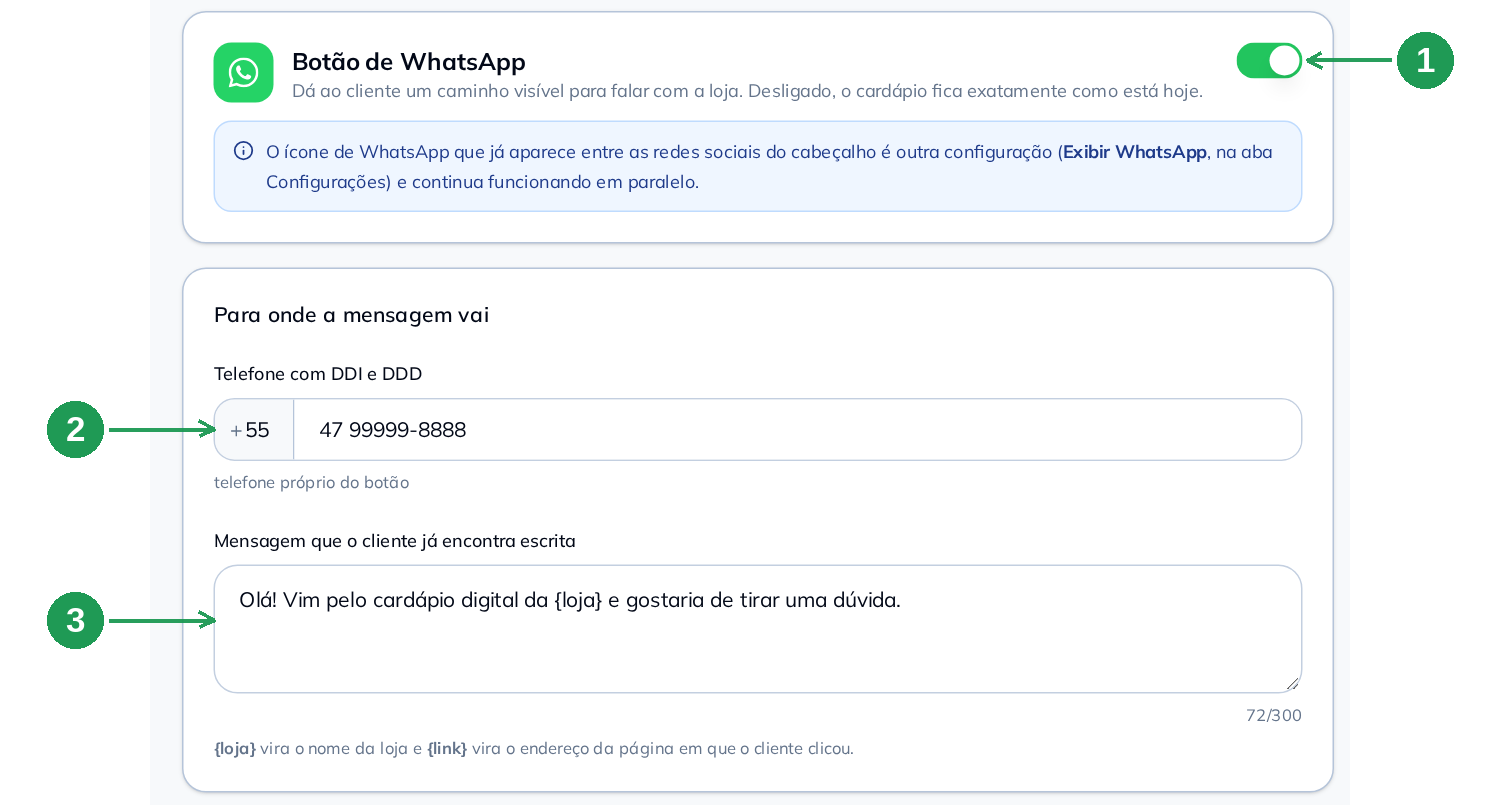Click the prefilled message text area
1500x805 pixels.
(758, 629)
